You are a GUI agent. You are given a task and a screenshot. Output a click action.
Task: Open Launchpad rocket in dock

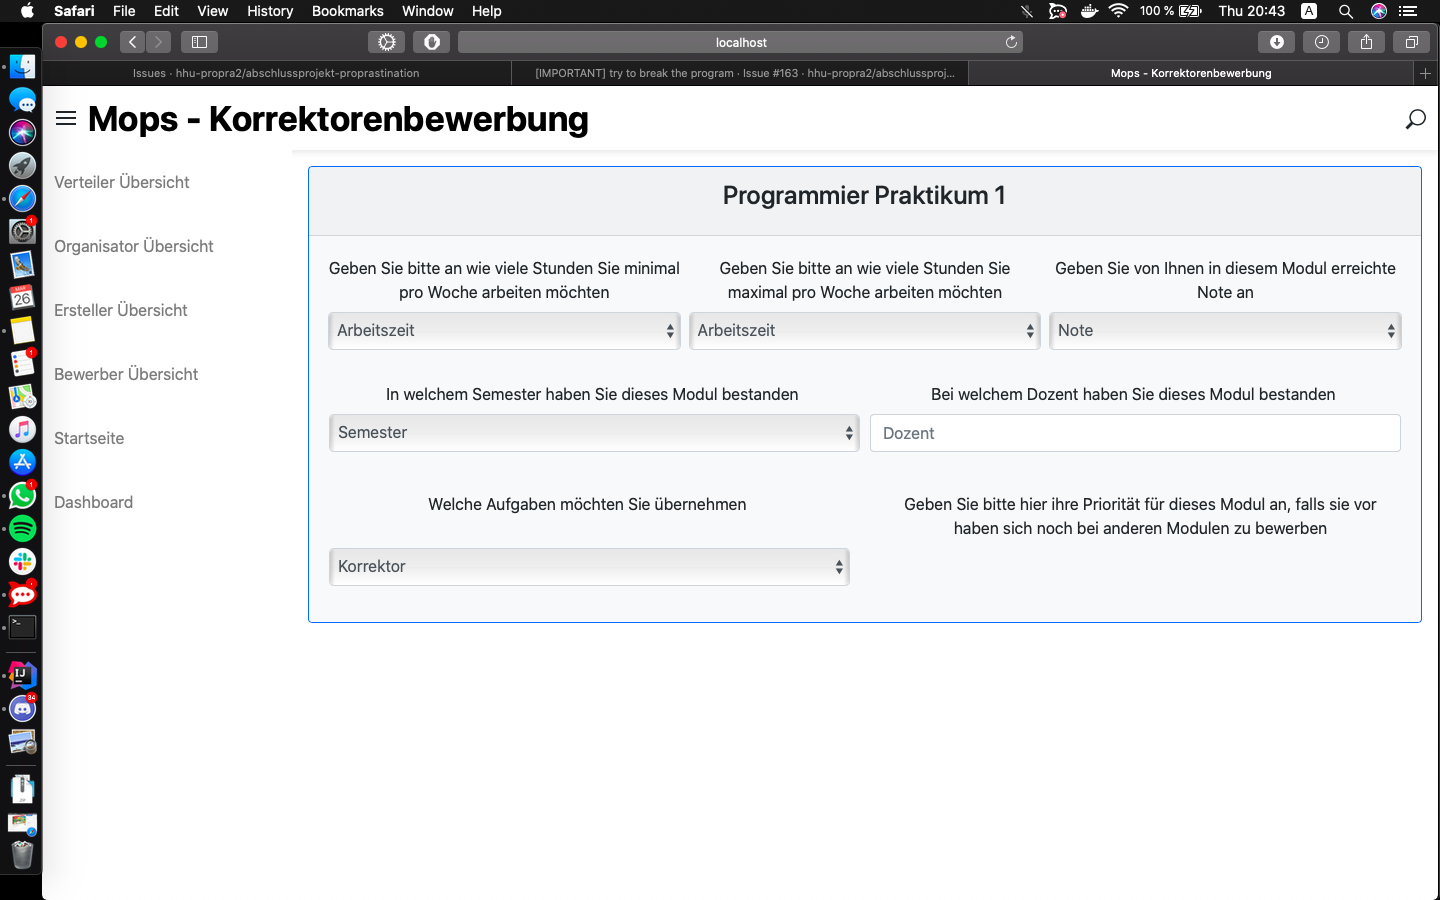pyautogui.click(x=22, y=165)
